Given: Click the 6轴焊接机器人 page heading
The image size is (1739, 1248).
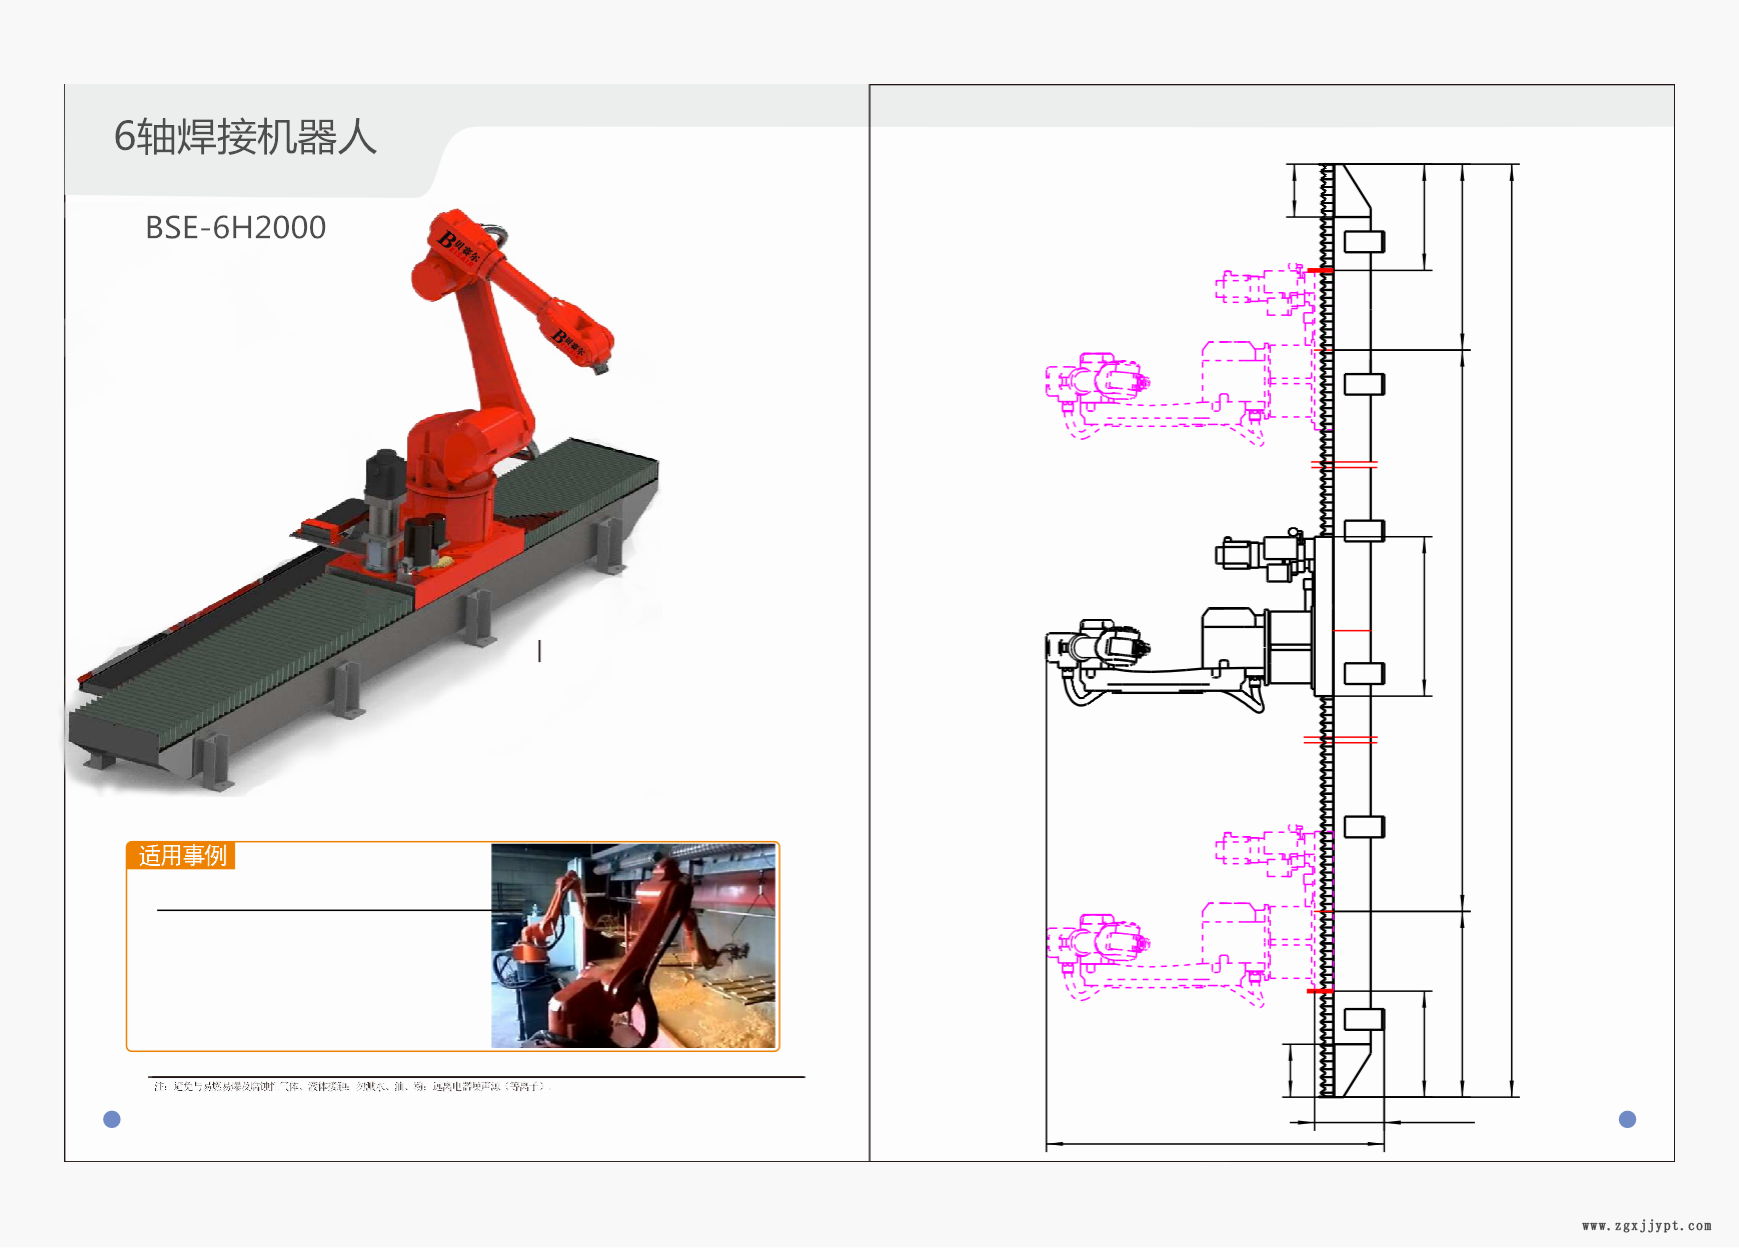Looking at the screenshot, I should [245, 137].
